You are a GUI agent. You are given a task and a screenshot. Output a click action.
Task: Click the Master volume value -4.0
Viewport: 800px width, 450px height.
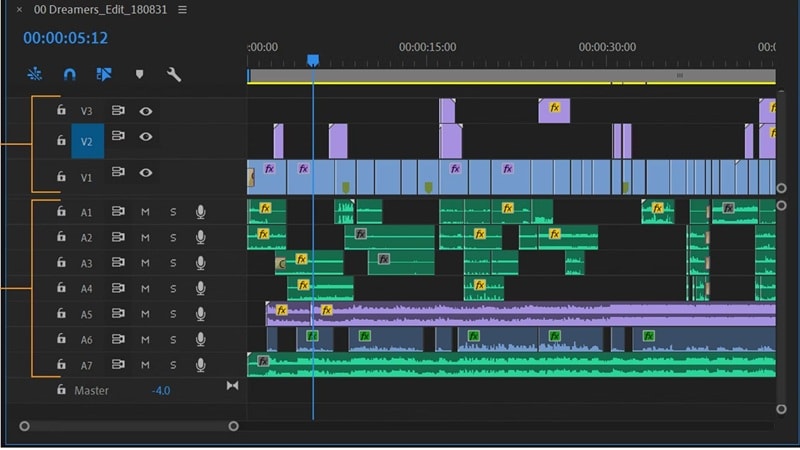click(161, 391)
